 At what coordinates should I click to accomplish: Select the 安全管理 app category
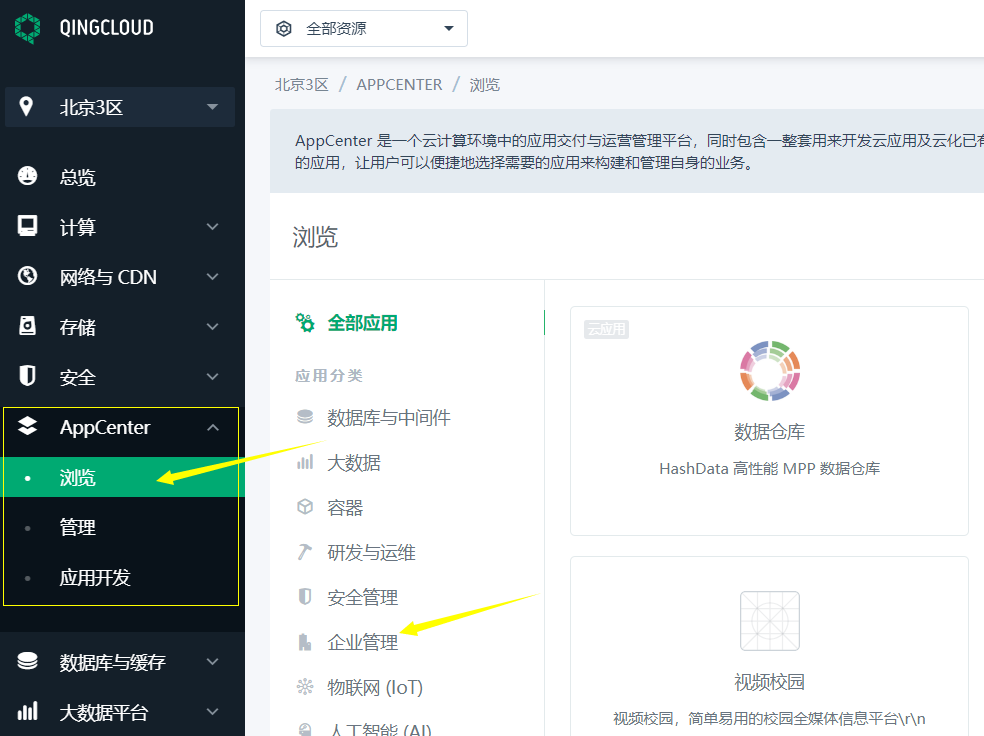(x=363, y=598)
